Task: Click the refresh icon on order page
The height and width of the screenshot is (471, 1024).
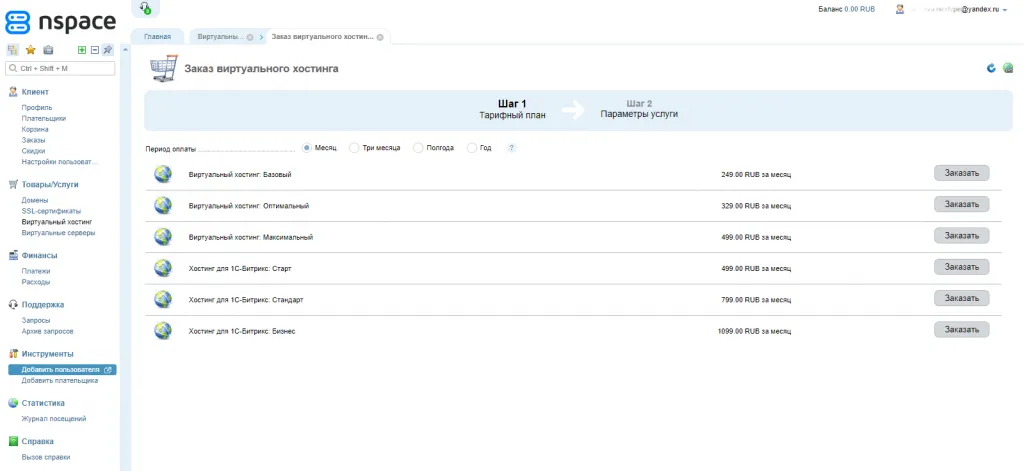Action: (991, 68)
